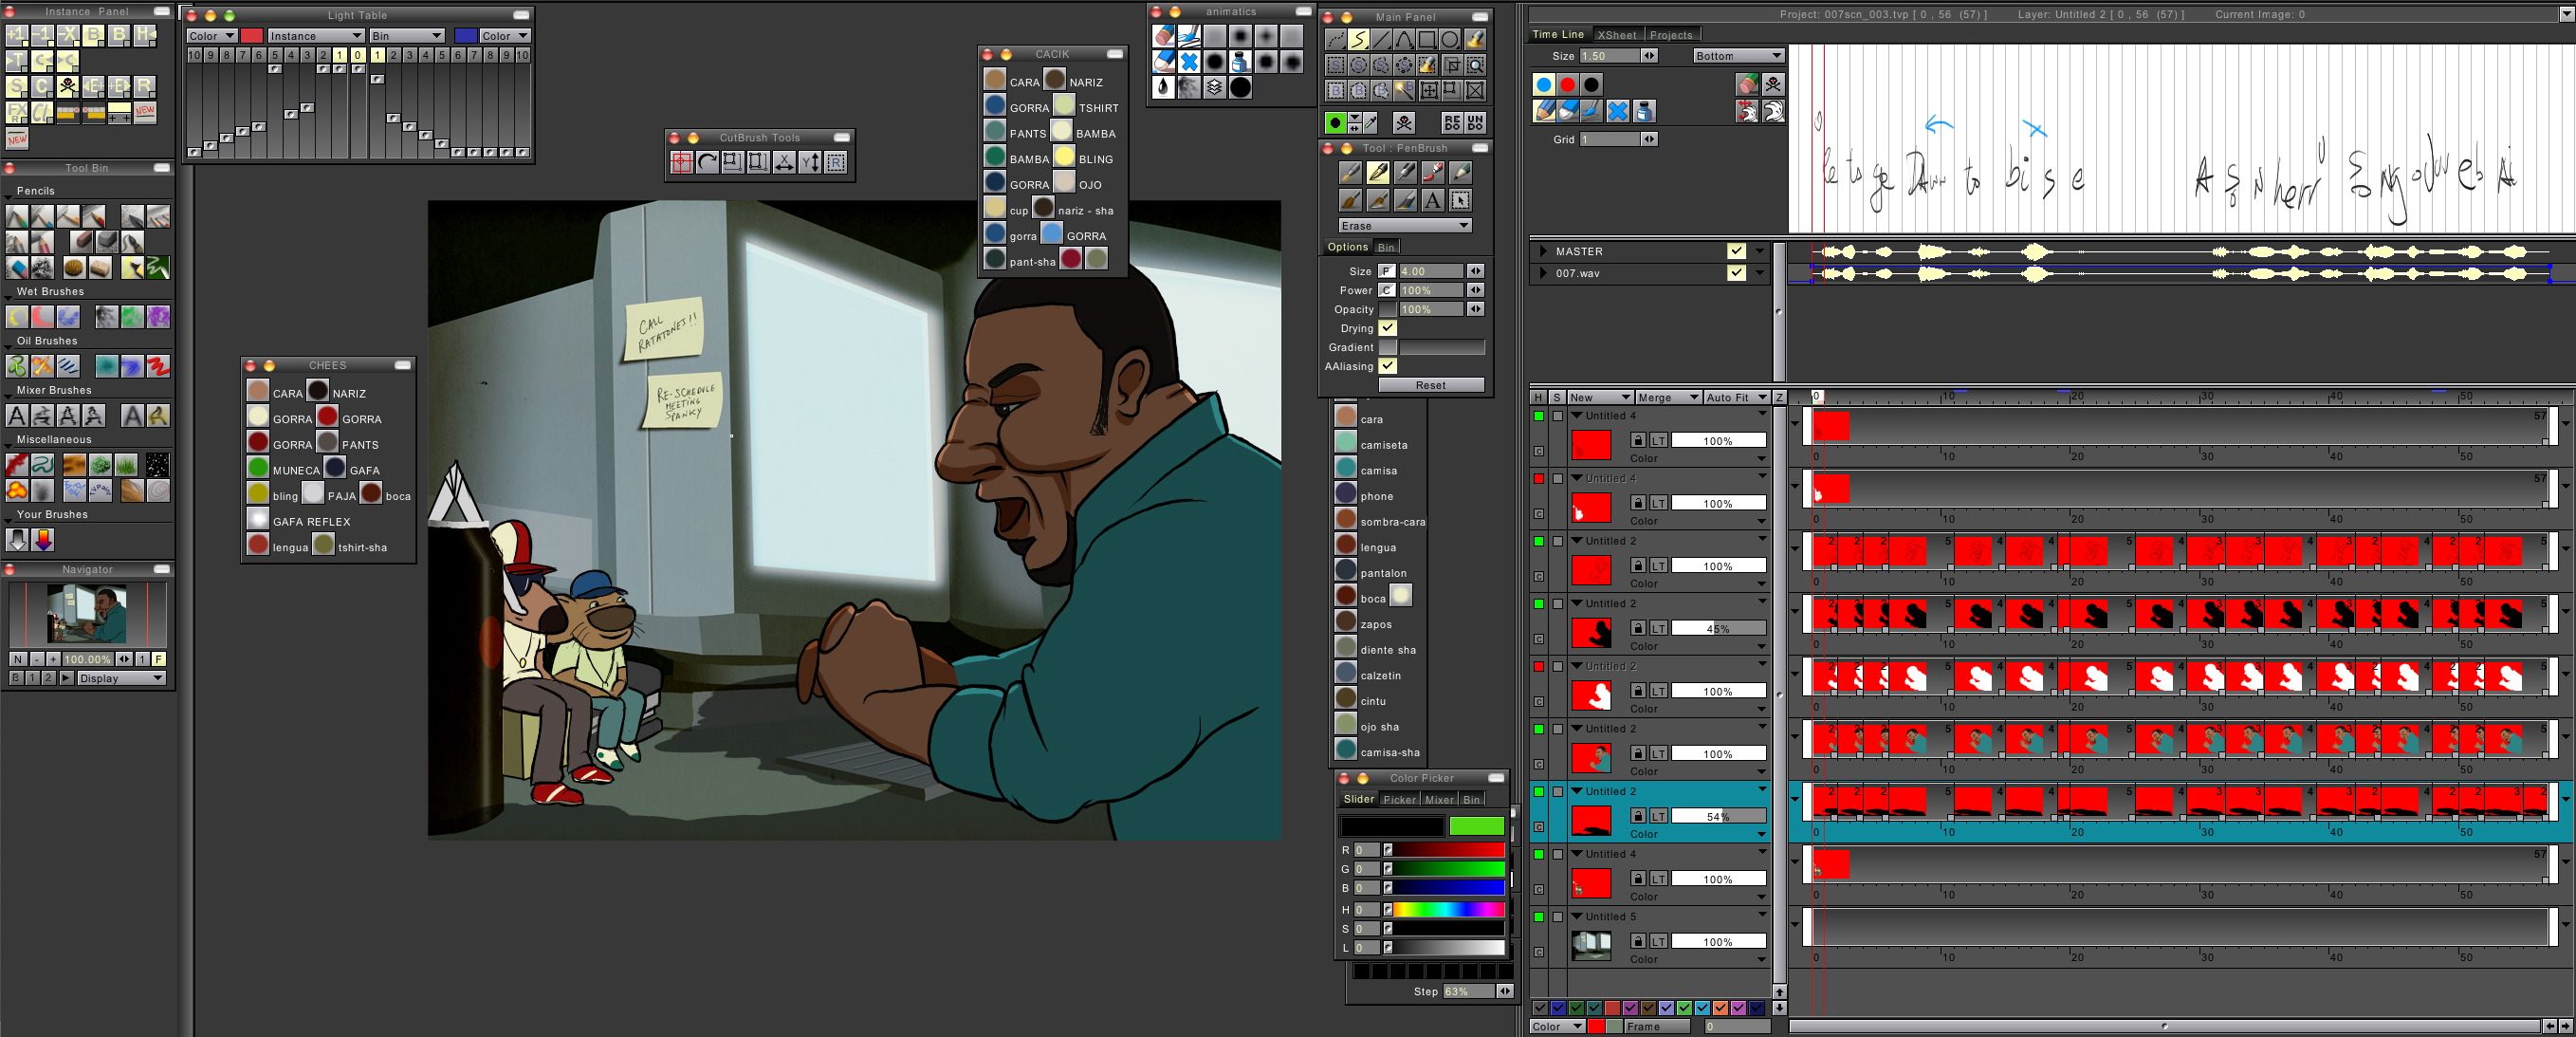Click the skull icon in Instance Panel

coord(67,86)
